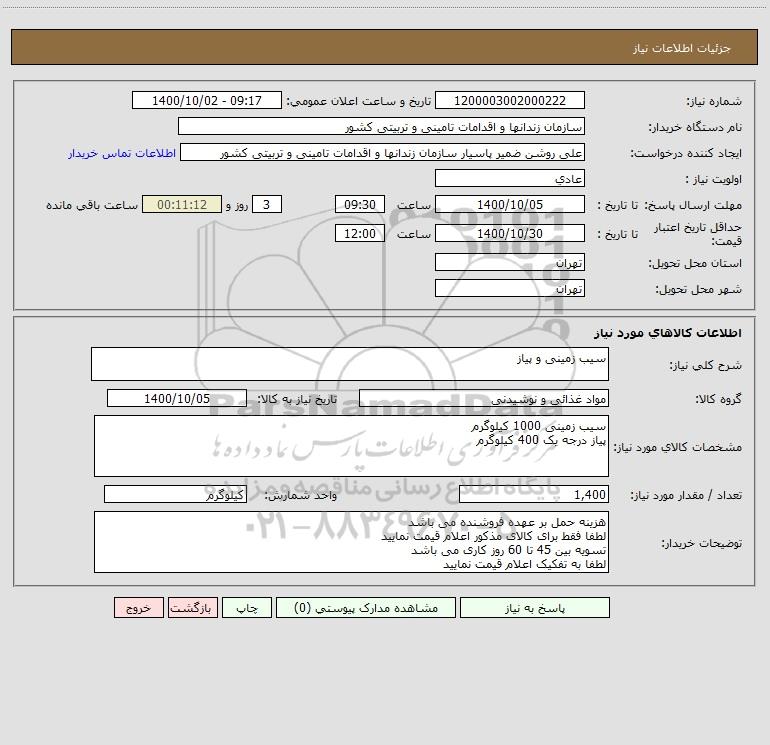Click the section heading اطلاعات کالاهای مورد نیاز
Screen dimensions: 770x745
tap(668, 333)
